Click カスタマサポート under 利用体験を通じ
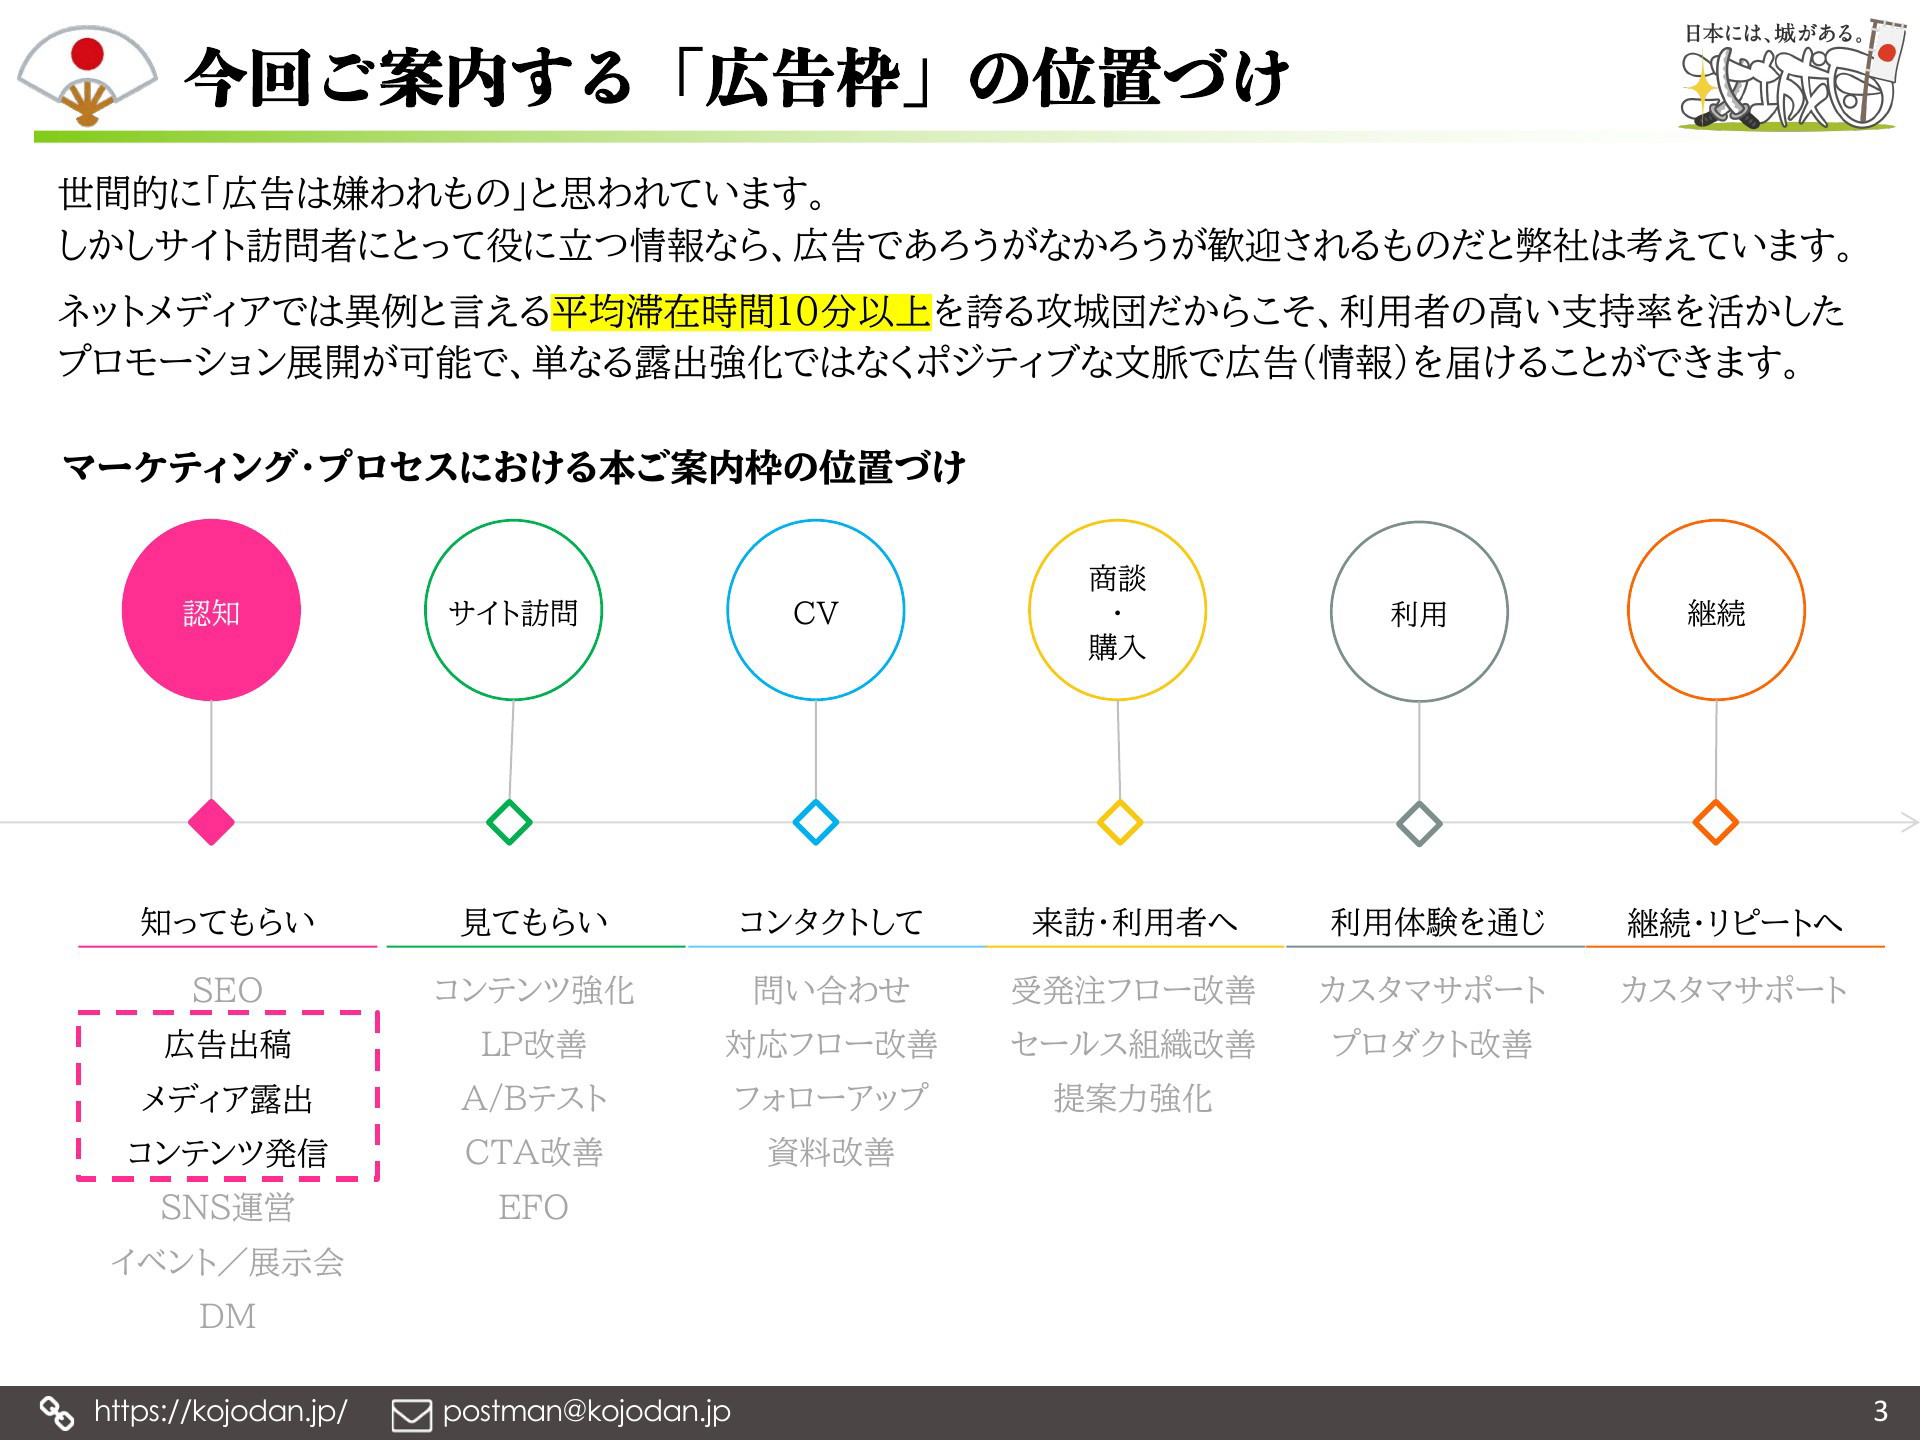This screenshot has height=1440, width=1920. pos(1432,990)
